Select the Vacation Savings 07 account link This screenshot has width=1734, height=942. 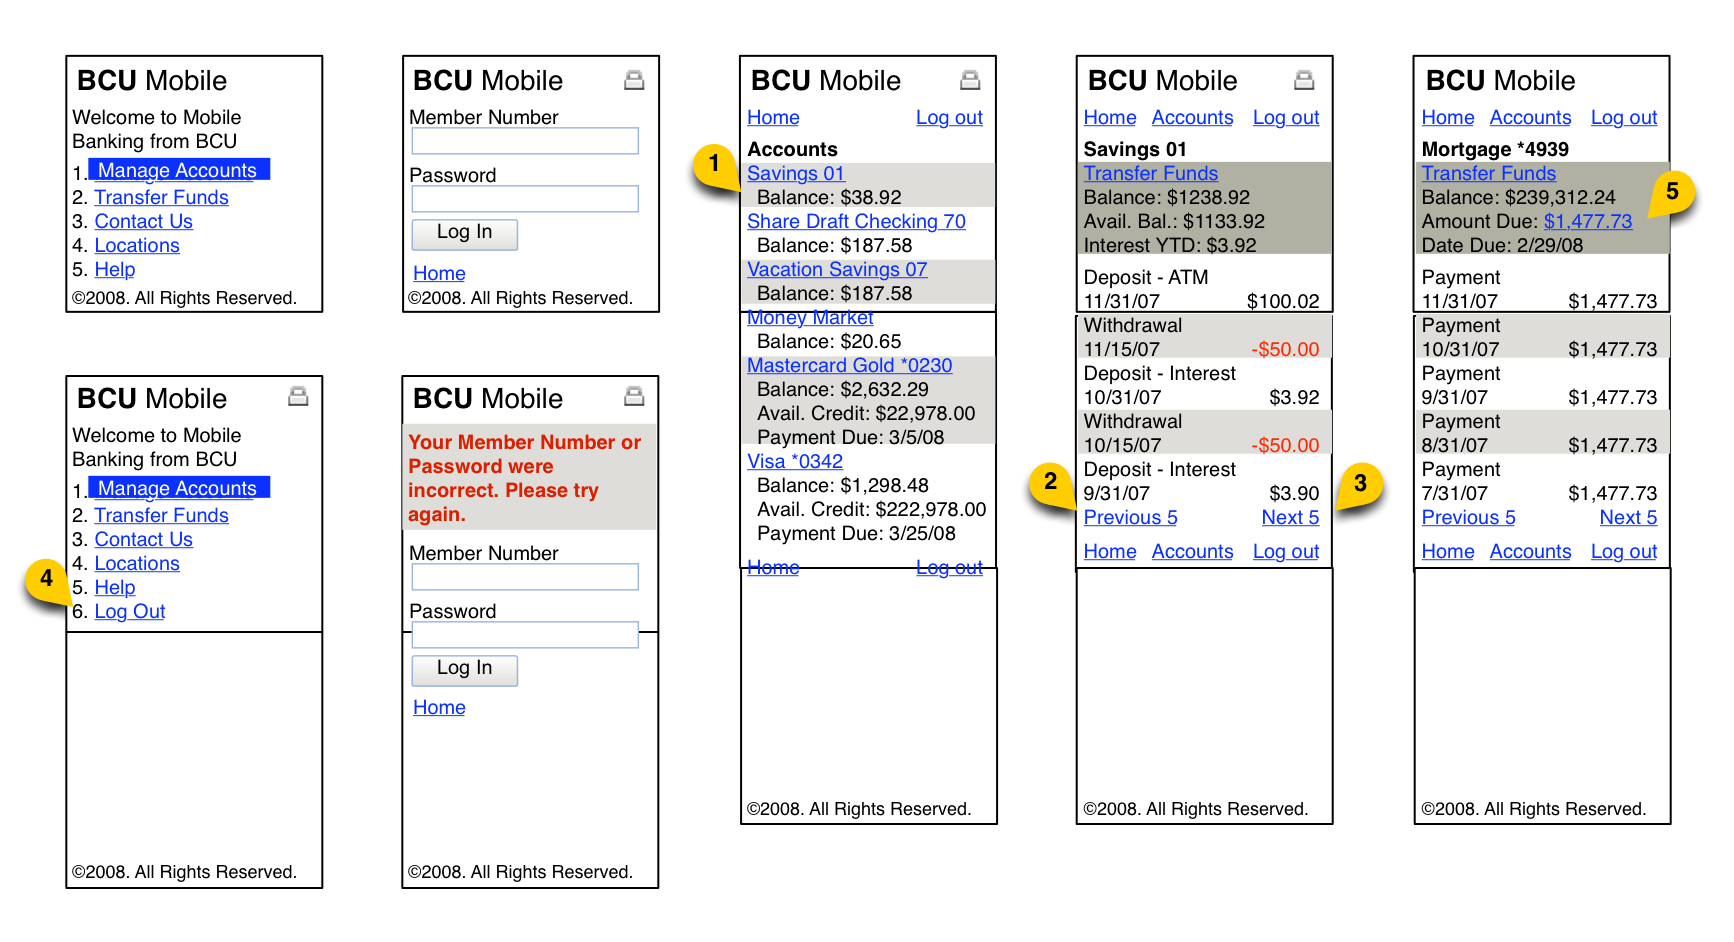[837, 269]
